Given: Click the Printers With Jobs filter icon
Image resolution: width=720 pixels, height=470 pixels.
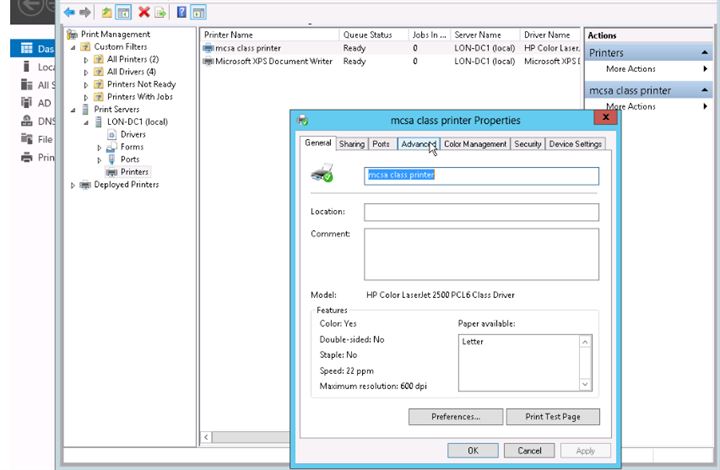Looking at the screenshot, I should coord(99,97).
